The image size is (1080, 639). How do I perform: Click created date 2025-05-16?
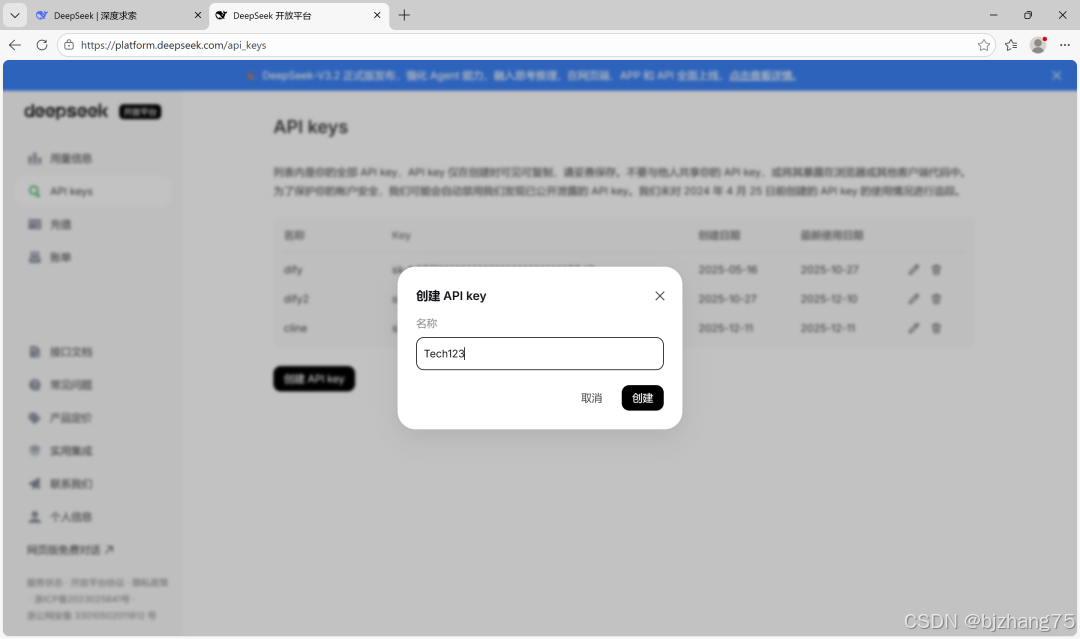coord(727,269)
